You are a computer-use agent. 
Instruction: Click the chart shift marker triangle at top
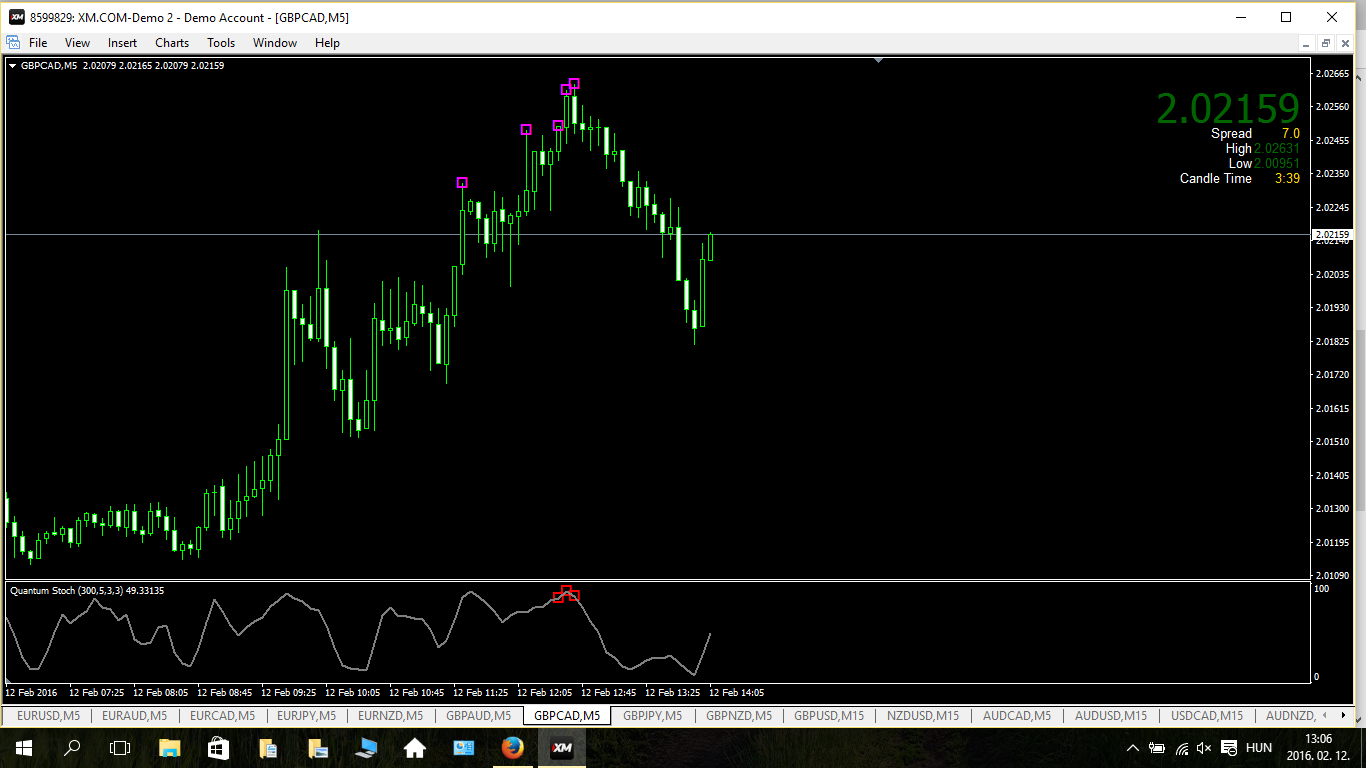[878, 60]
